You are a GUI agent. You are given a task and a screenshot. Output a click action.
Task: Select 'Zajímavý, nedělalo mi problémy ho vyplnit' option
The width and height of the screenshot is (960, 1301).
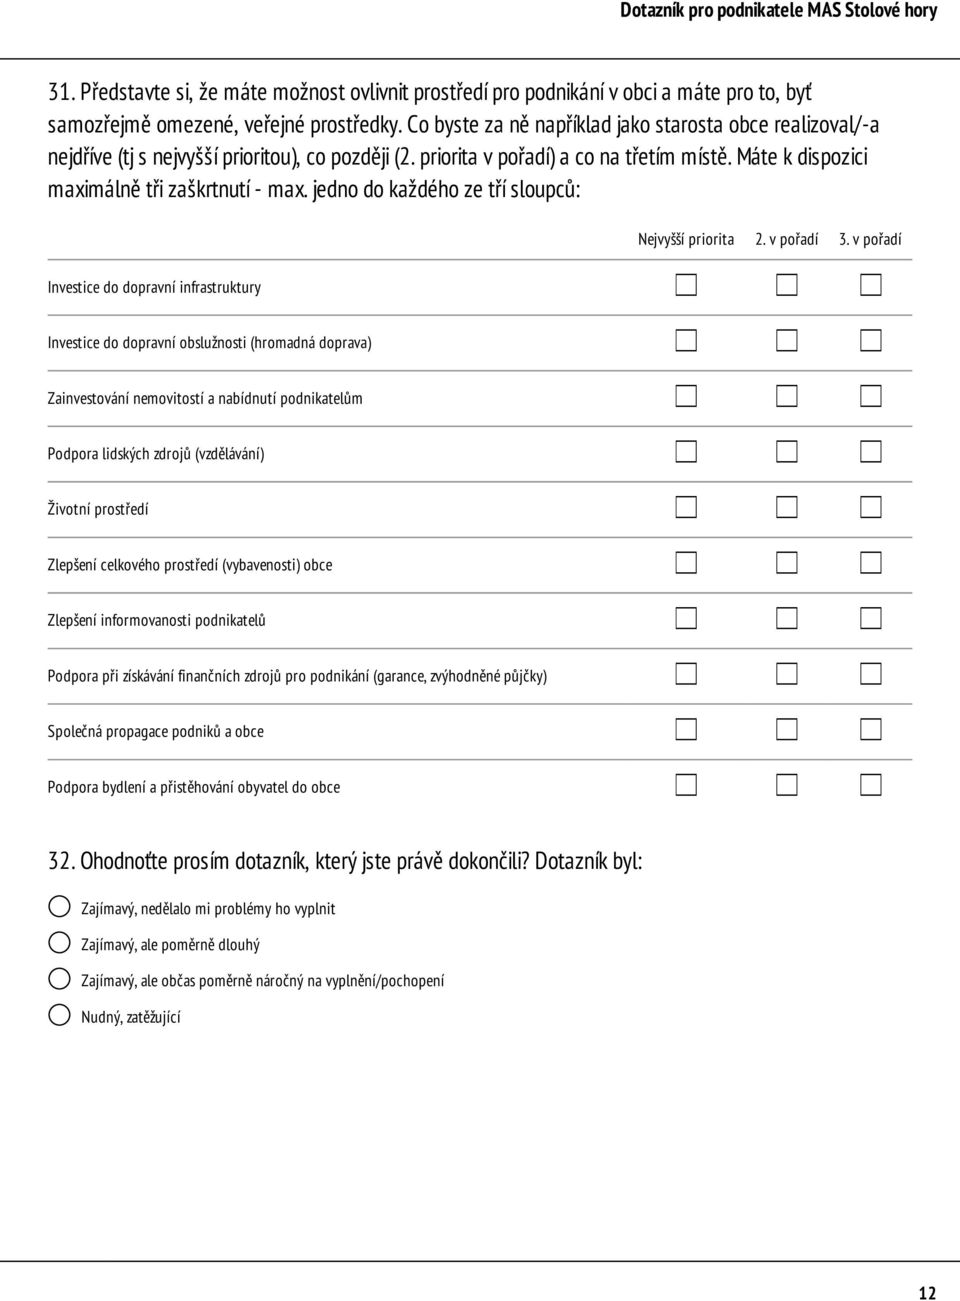pos(59,907)
